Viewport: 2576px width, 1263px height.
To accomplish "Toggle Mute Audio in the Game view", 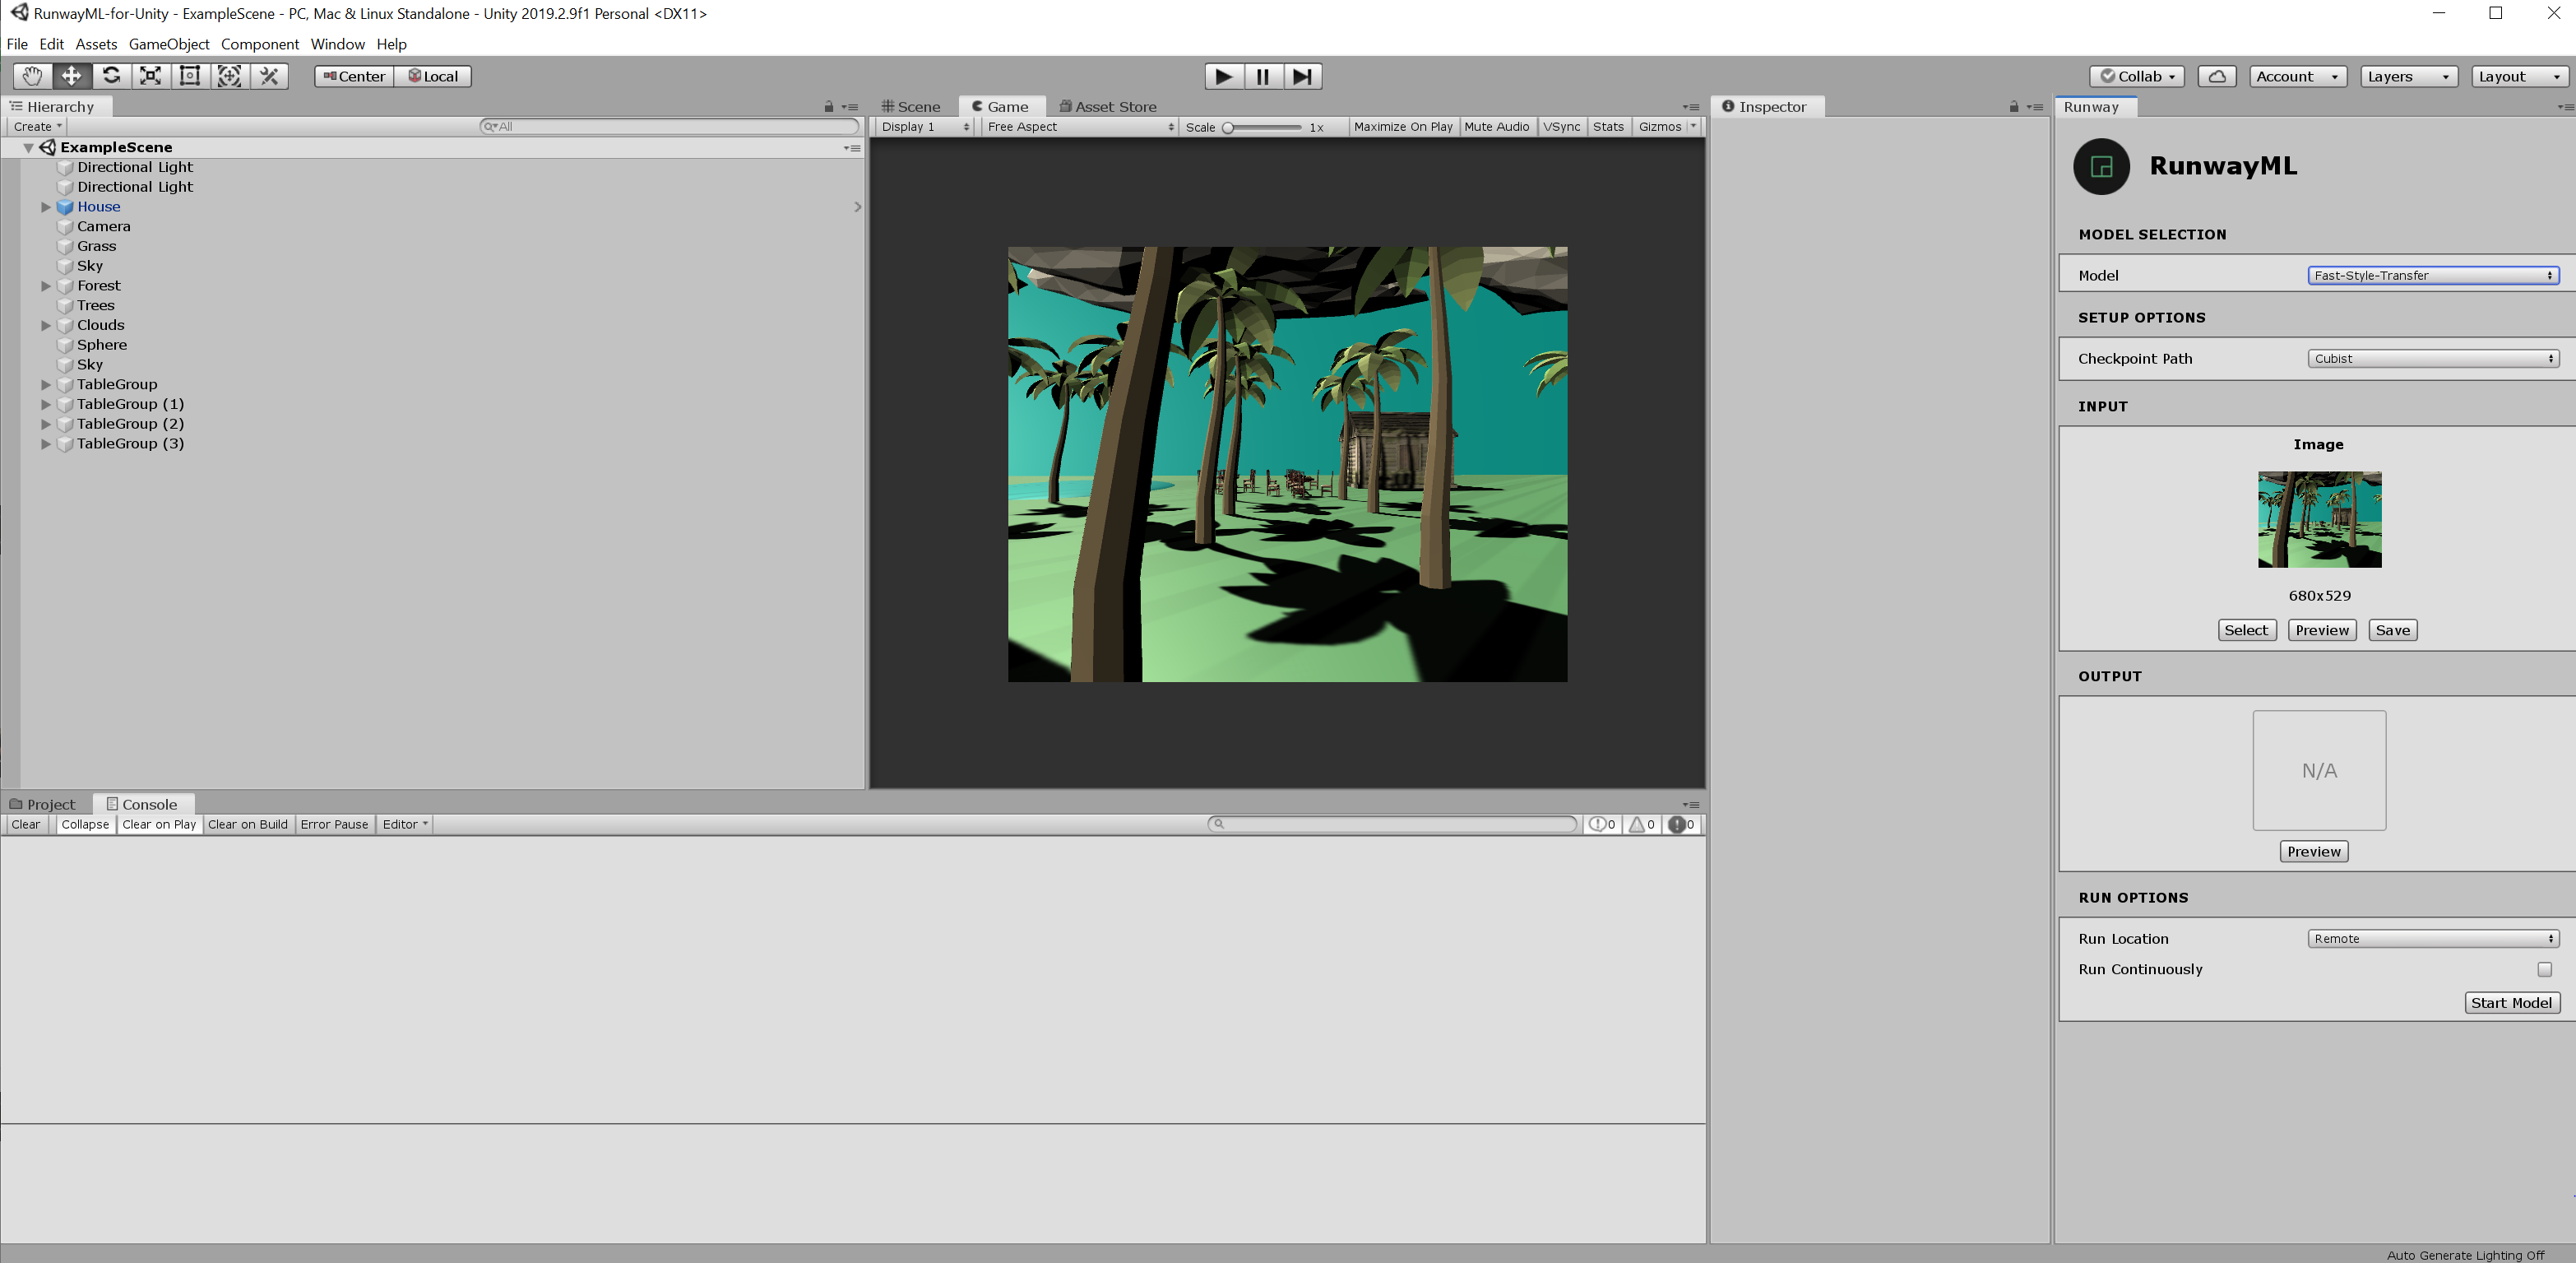I will pos(1496,127).
